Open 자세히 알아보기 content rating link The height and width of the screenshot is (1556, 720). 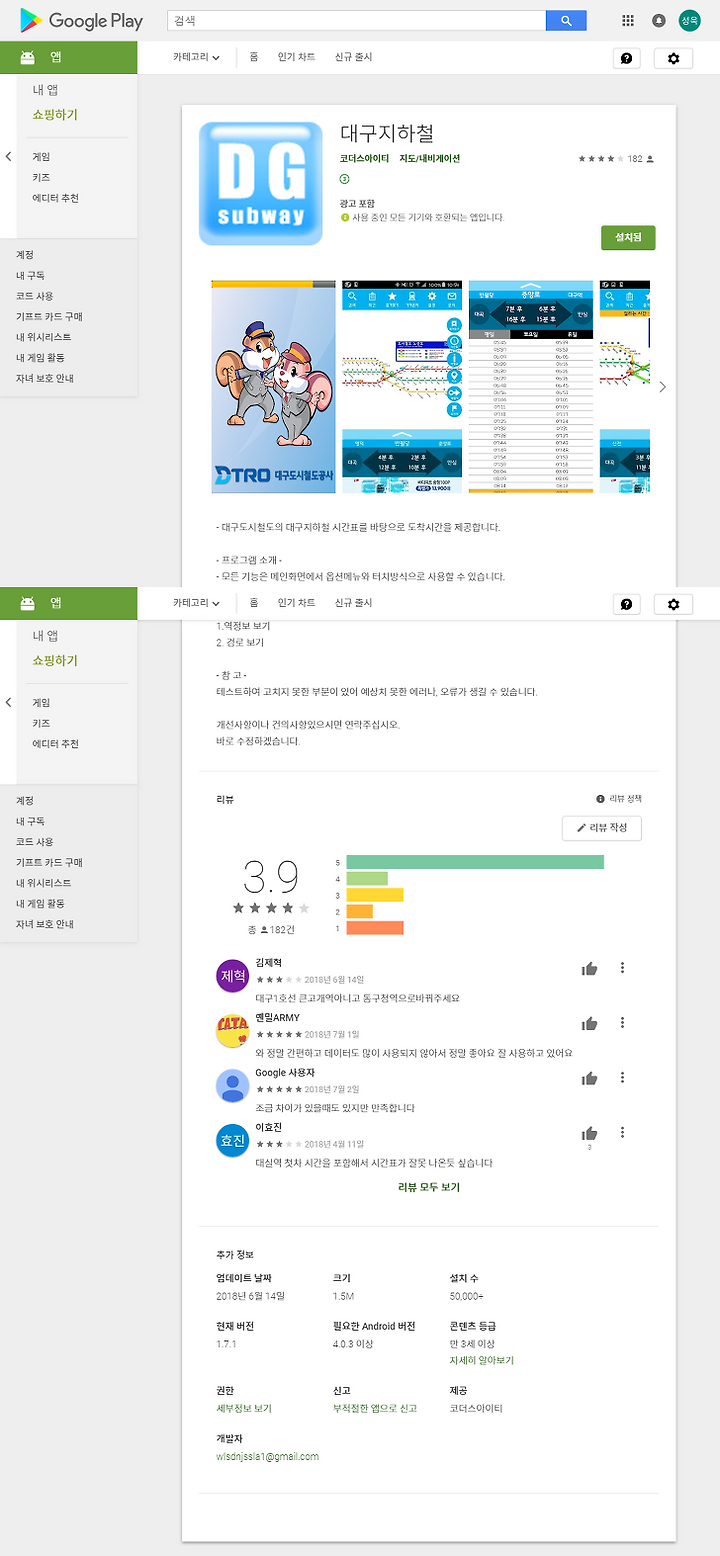[482, 1360]
